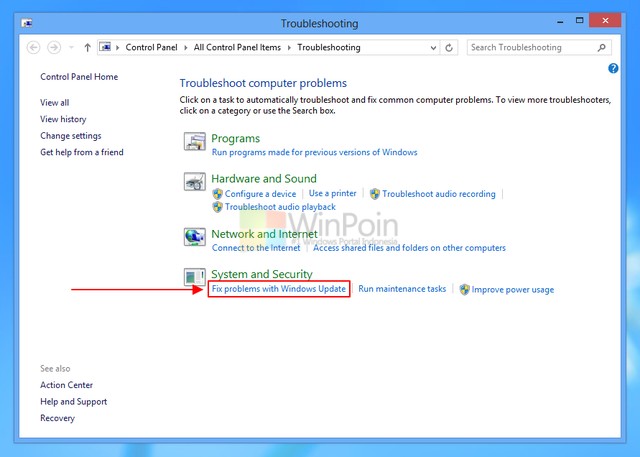The height and width of the screenshot is (457, 640).
Task: Click shield icon beside Improve power usage
Action: click(x=464, y=290)
